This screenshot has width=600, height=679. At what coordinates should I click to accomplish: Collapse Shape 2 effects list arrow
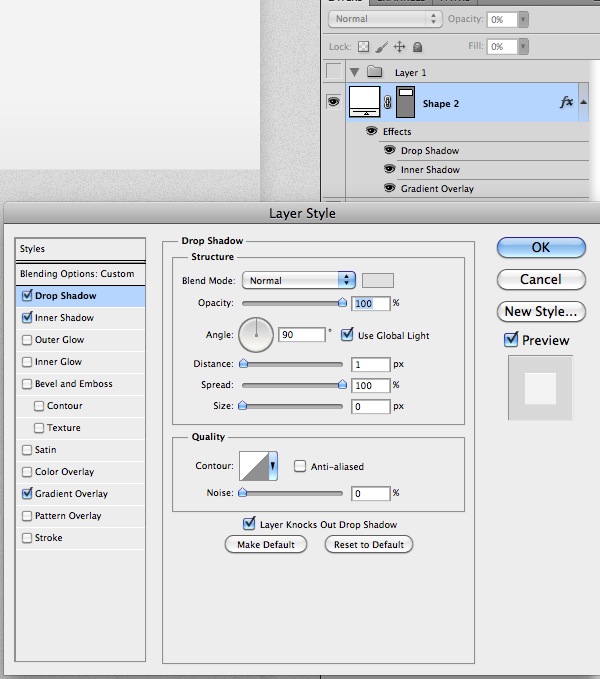click(583, 102)
